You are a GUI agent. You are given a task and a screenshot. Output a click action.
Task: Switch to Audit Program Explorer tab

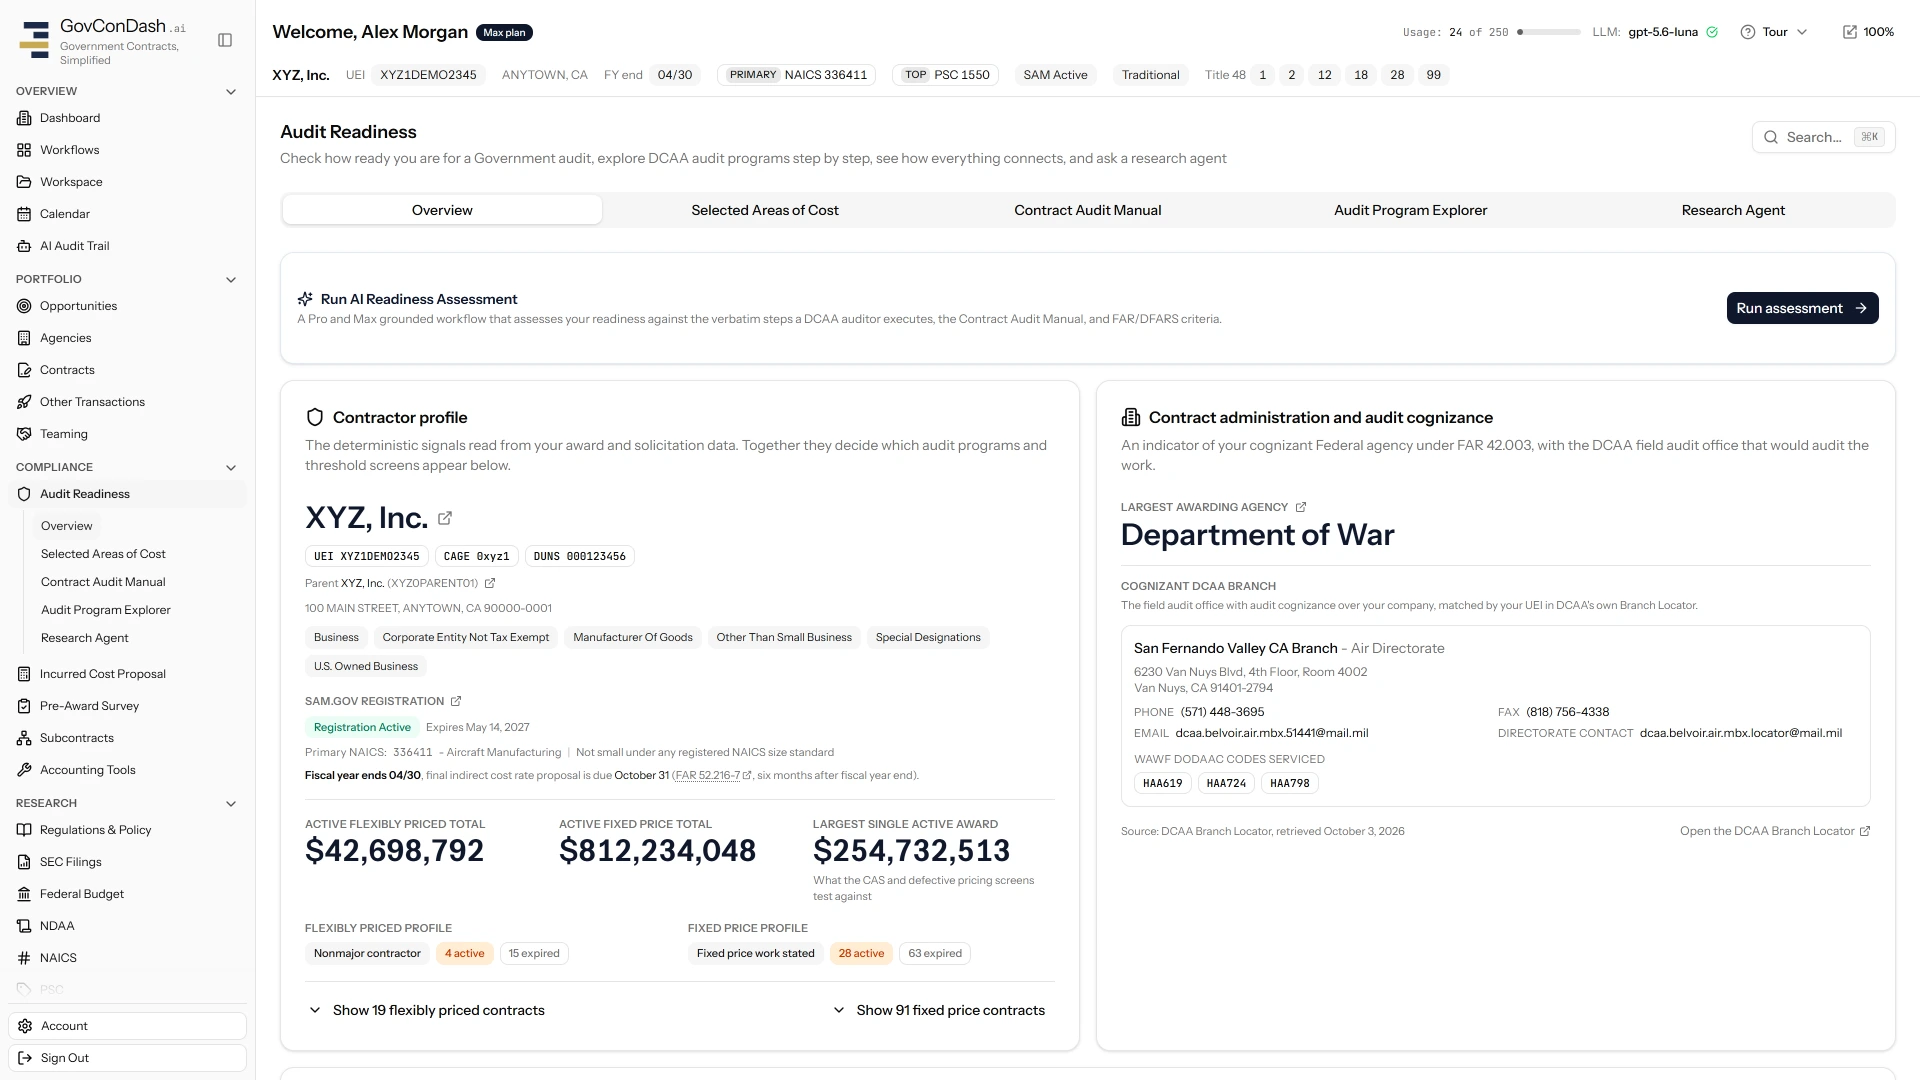click(1410, 210)
